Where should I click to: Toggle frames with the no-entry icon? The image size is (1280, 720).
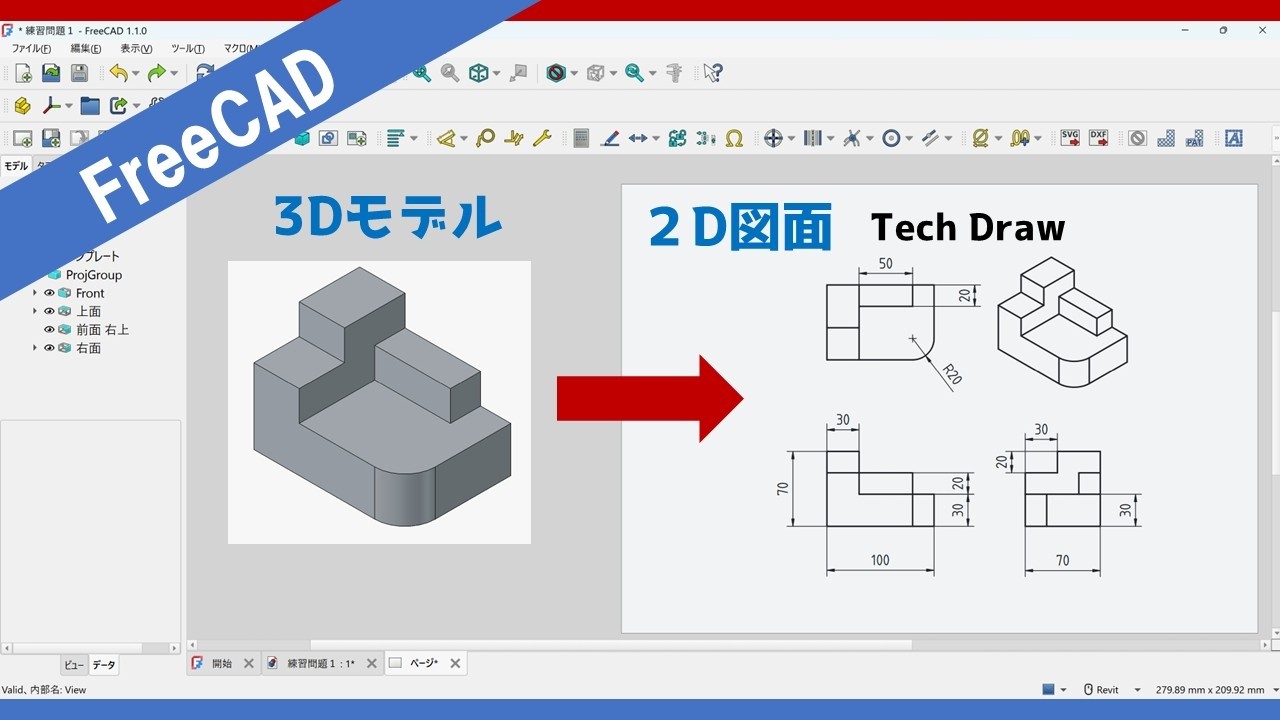pyautogui.click(x=1137, y=138)
